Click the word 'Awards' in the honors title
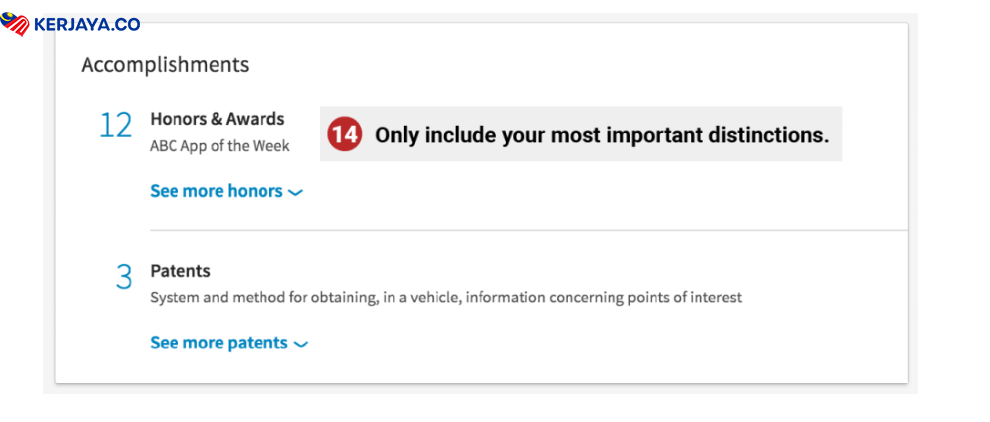Screen dimensions: 990x422 pos(255,119)
